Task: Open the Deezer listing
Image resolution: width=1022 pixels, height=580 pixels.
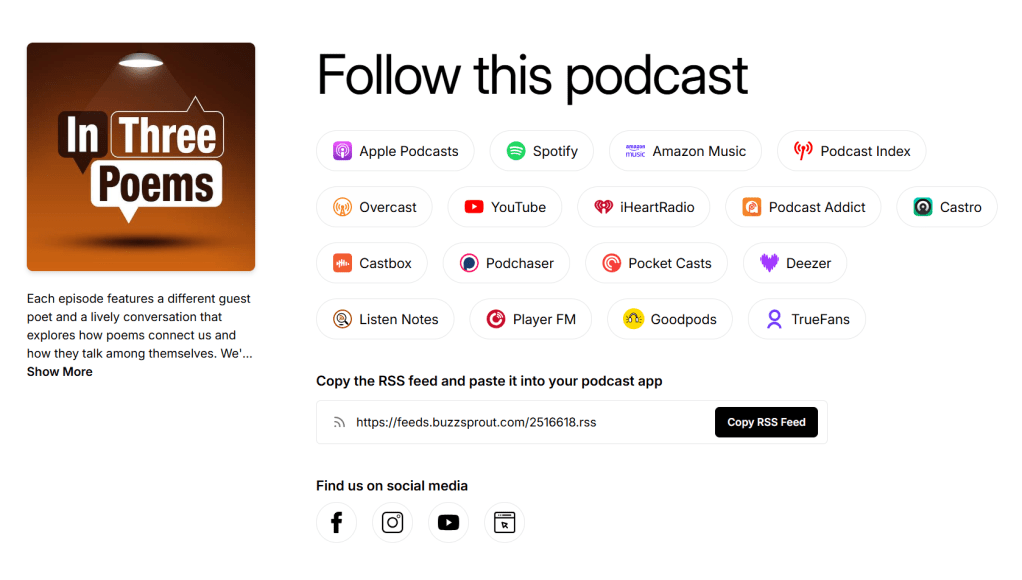Action: tap(795, 263)
